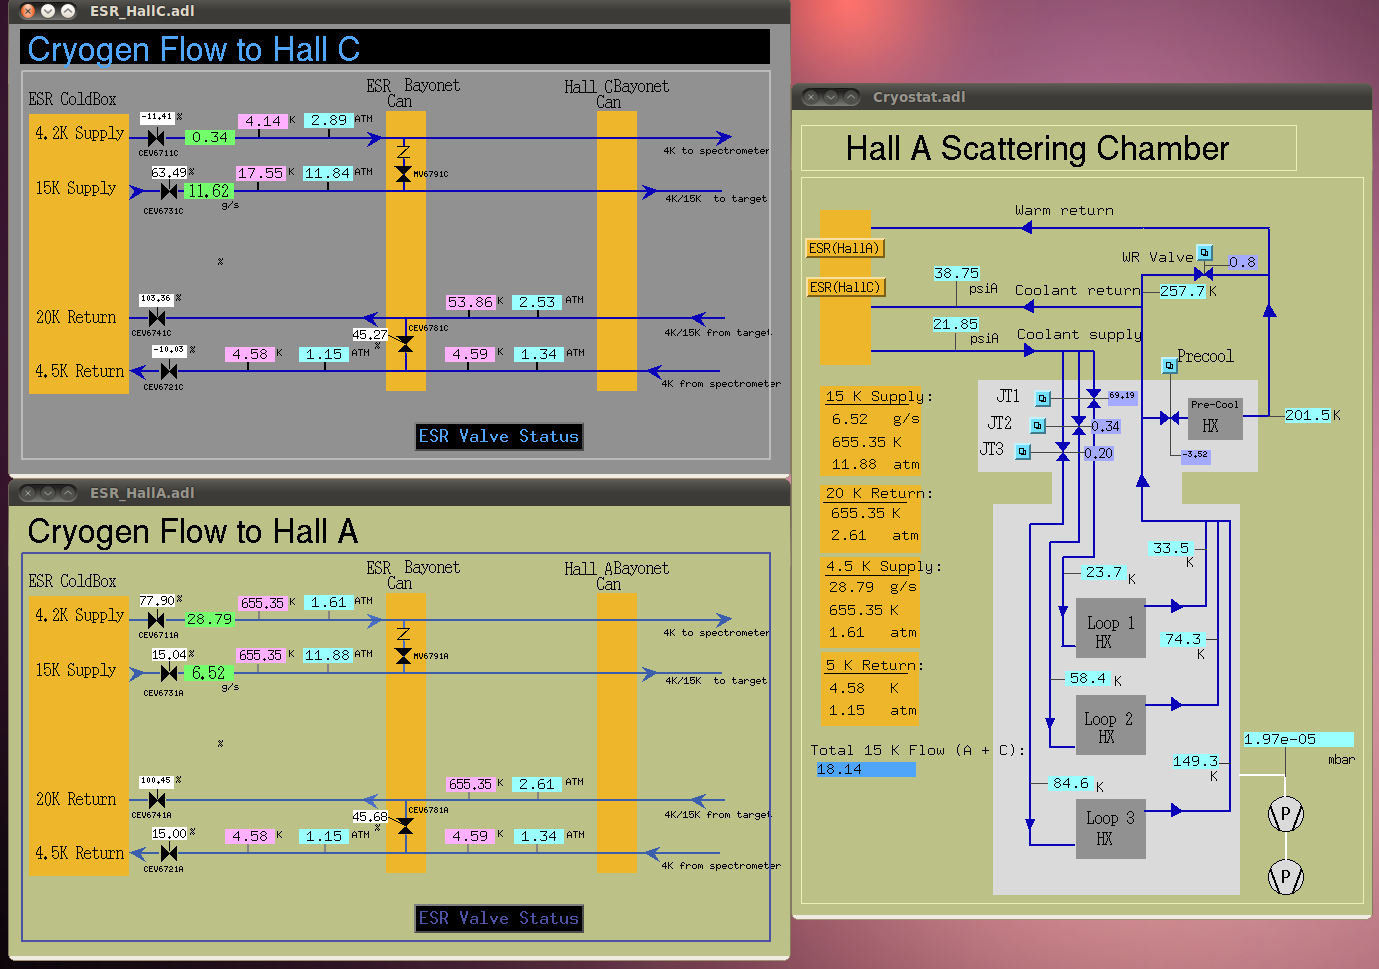Click Precool valve value -3.52
Screen dimensions: 1379x969
(x=1195, y=455)
